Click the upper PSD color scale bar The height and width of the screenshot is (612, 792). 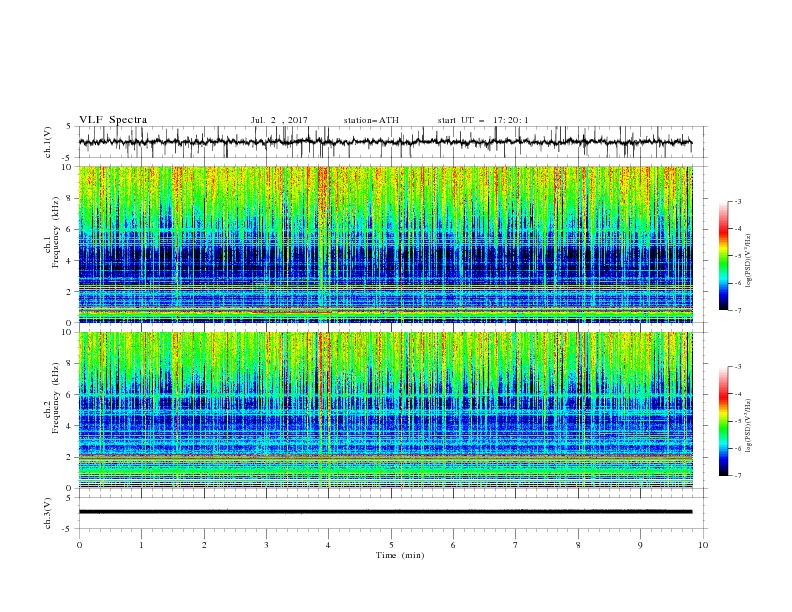pos(723,256)
